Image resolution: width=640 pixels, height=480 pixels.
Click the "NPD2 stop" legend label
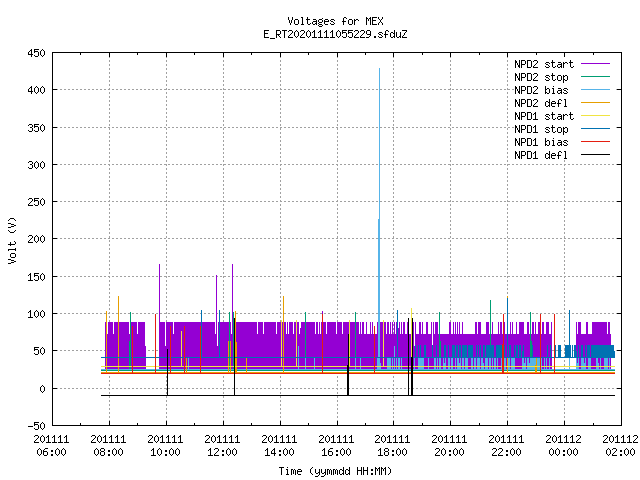point(541,77)
